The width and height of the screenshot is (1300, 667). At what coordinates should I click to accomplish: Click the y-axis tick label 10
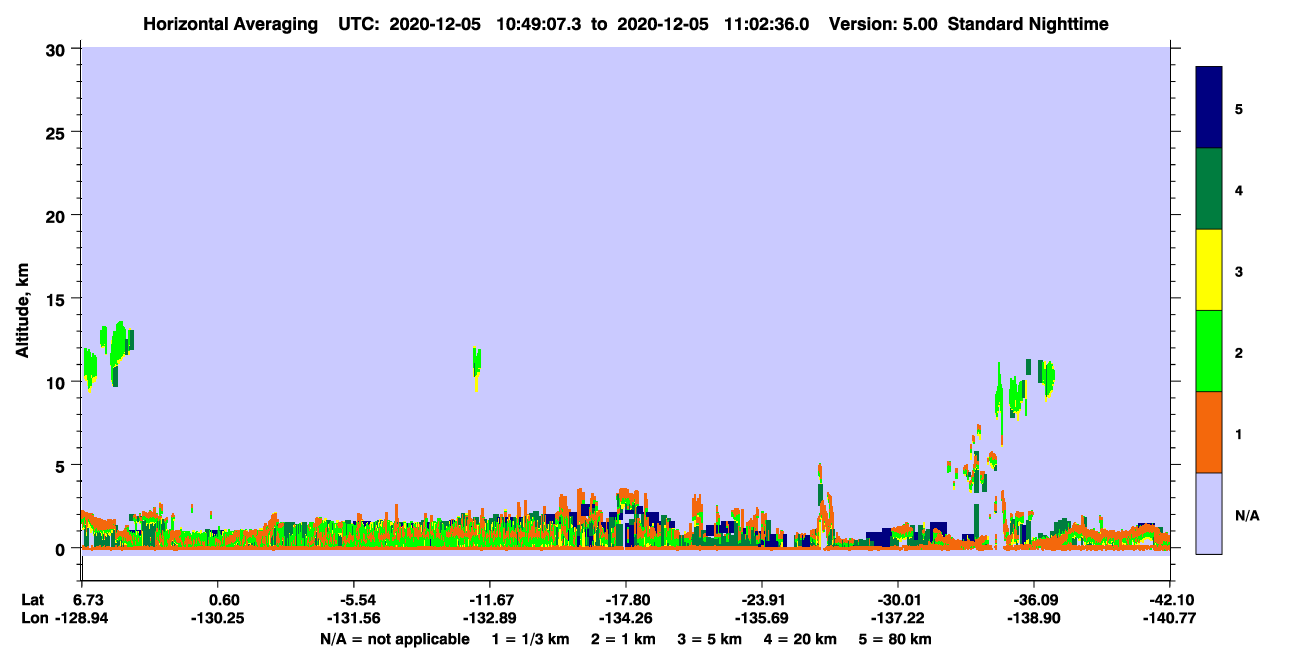pyautogui.click(x=58, y=382)
